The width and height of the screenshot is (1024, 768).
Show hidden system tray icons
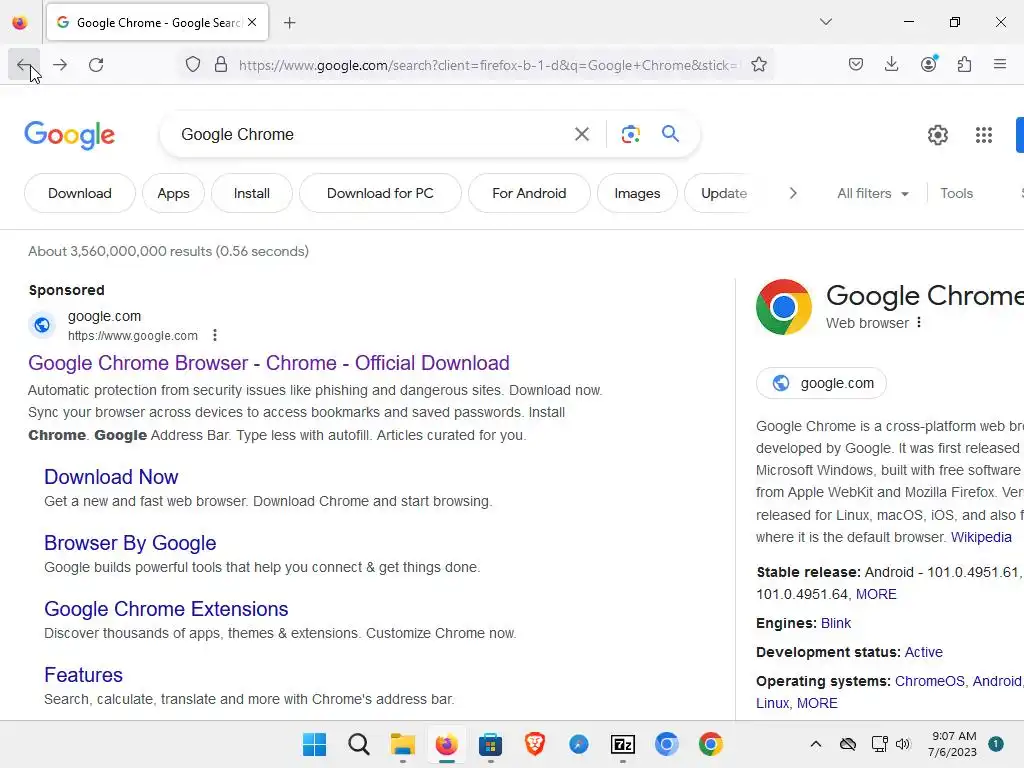click(816, 744)
